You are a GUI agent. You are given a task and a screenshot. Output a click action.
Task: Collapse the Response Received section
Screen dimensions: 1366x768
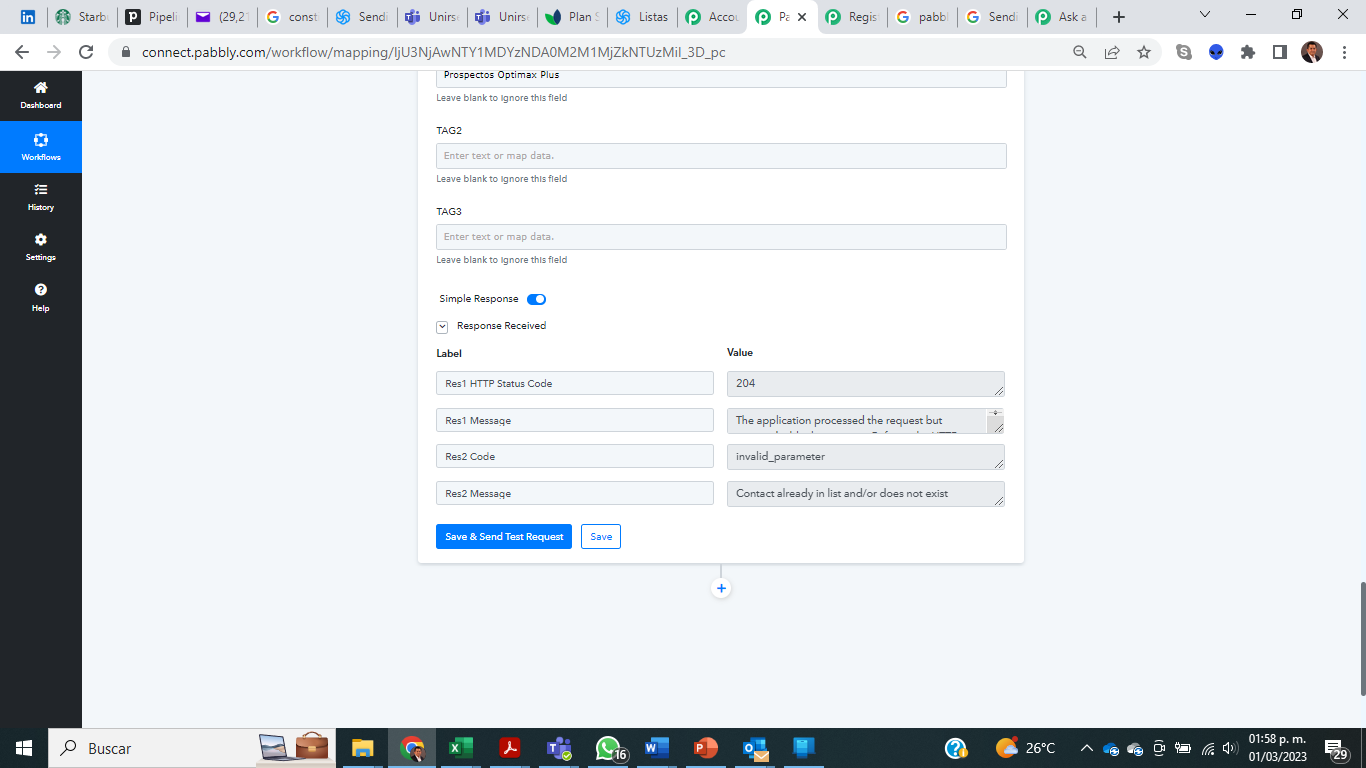[x=442, y=326]
